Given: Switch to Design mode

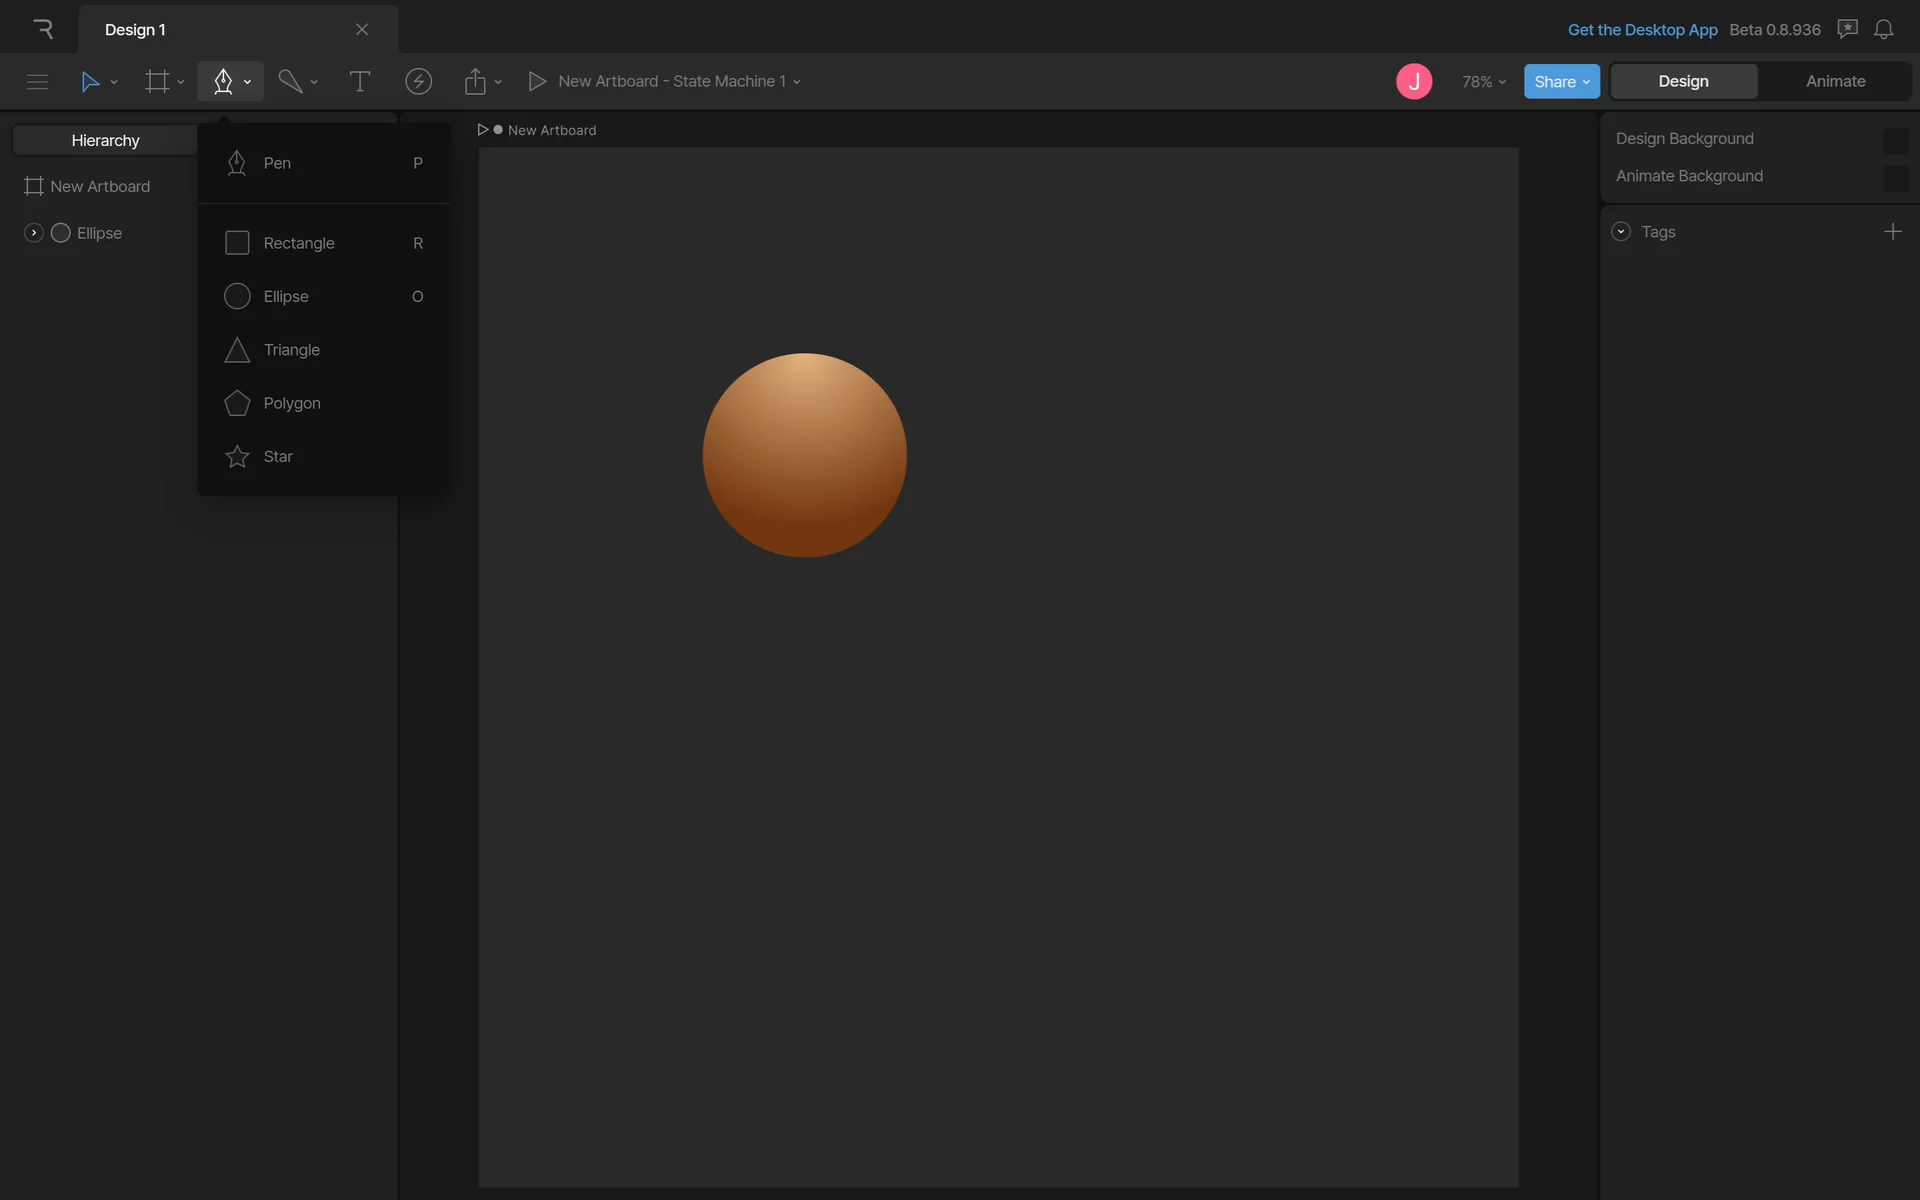Looking at the screenshot, I should click(1683, 81).
